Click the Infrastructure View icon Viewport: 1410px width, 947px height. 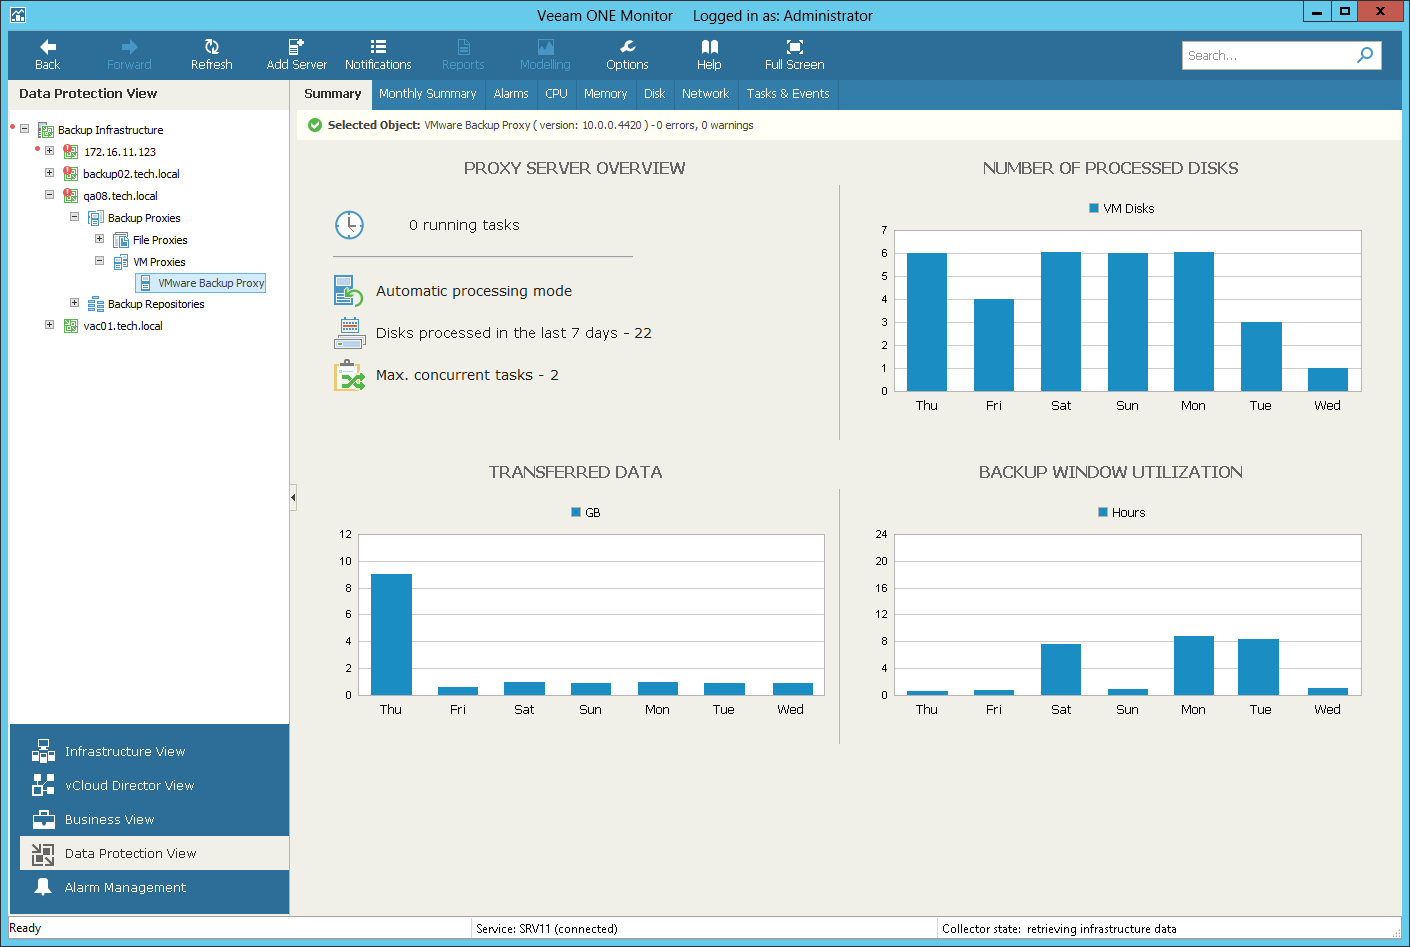click(43, 751)
